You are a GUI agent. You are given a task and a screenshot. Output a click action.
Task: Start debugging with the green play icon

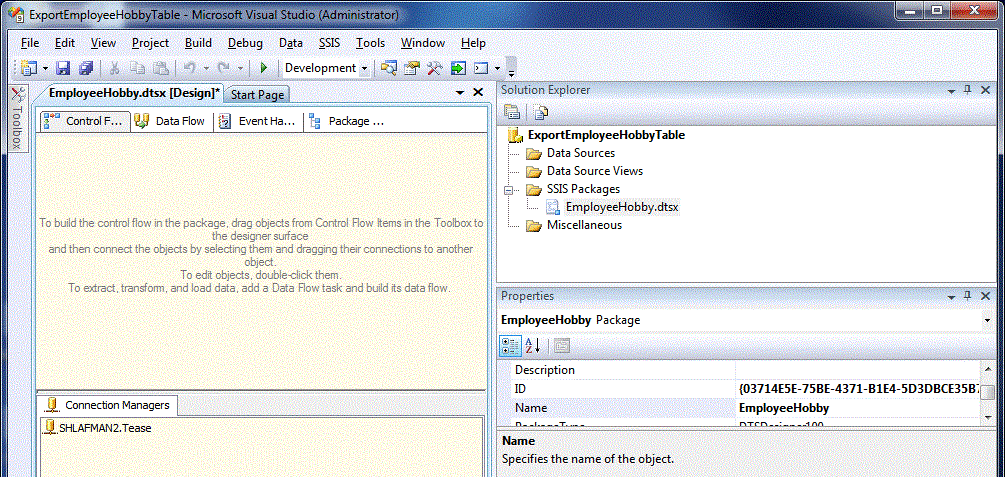pos(263,68)
